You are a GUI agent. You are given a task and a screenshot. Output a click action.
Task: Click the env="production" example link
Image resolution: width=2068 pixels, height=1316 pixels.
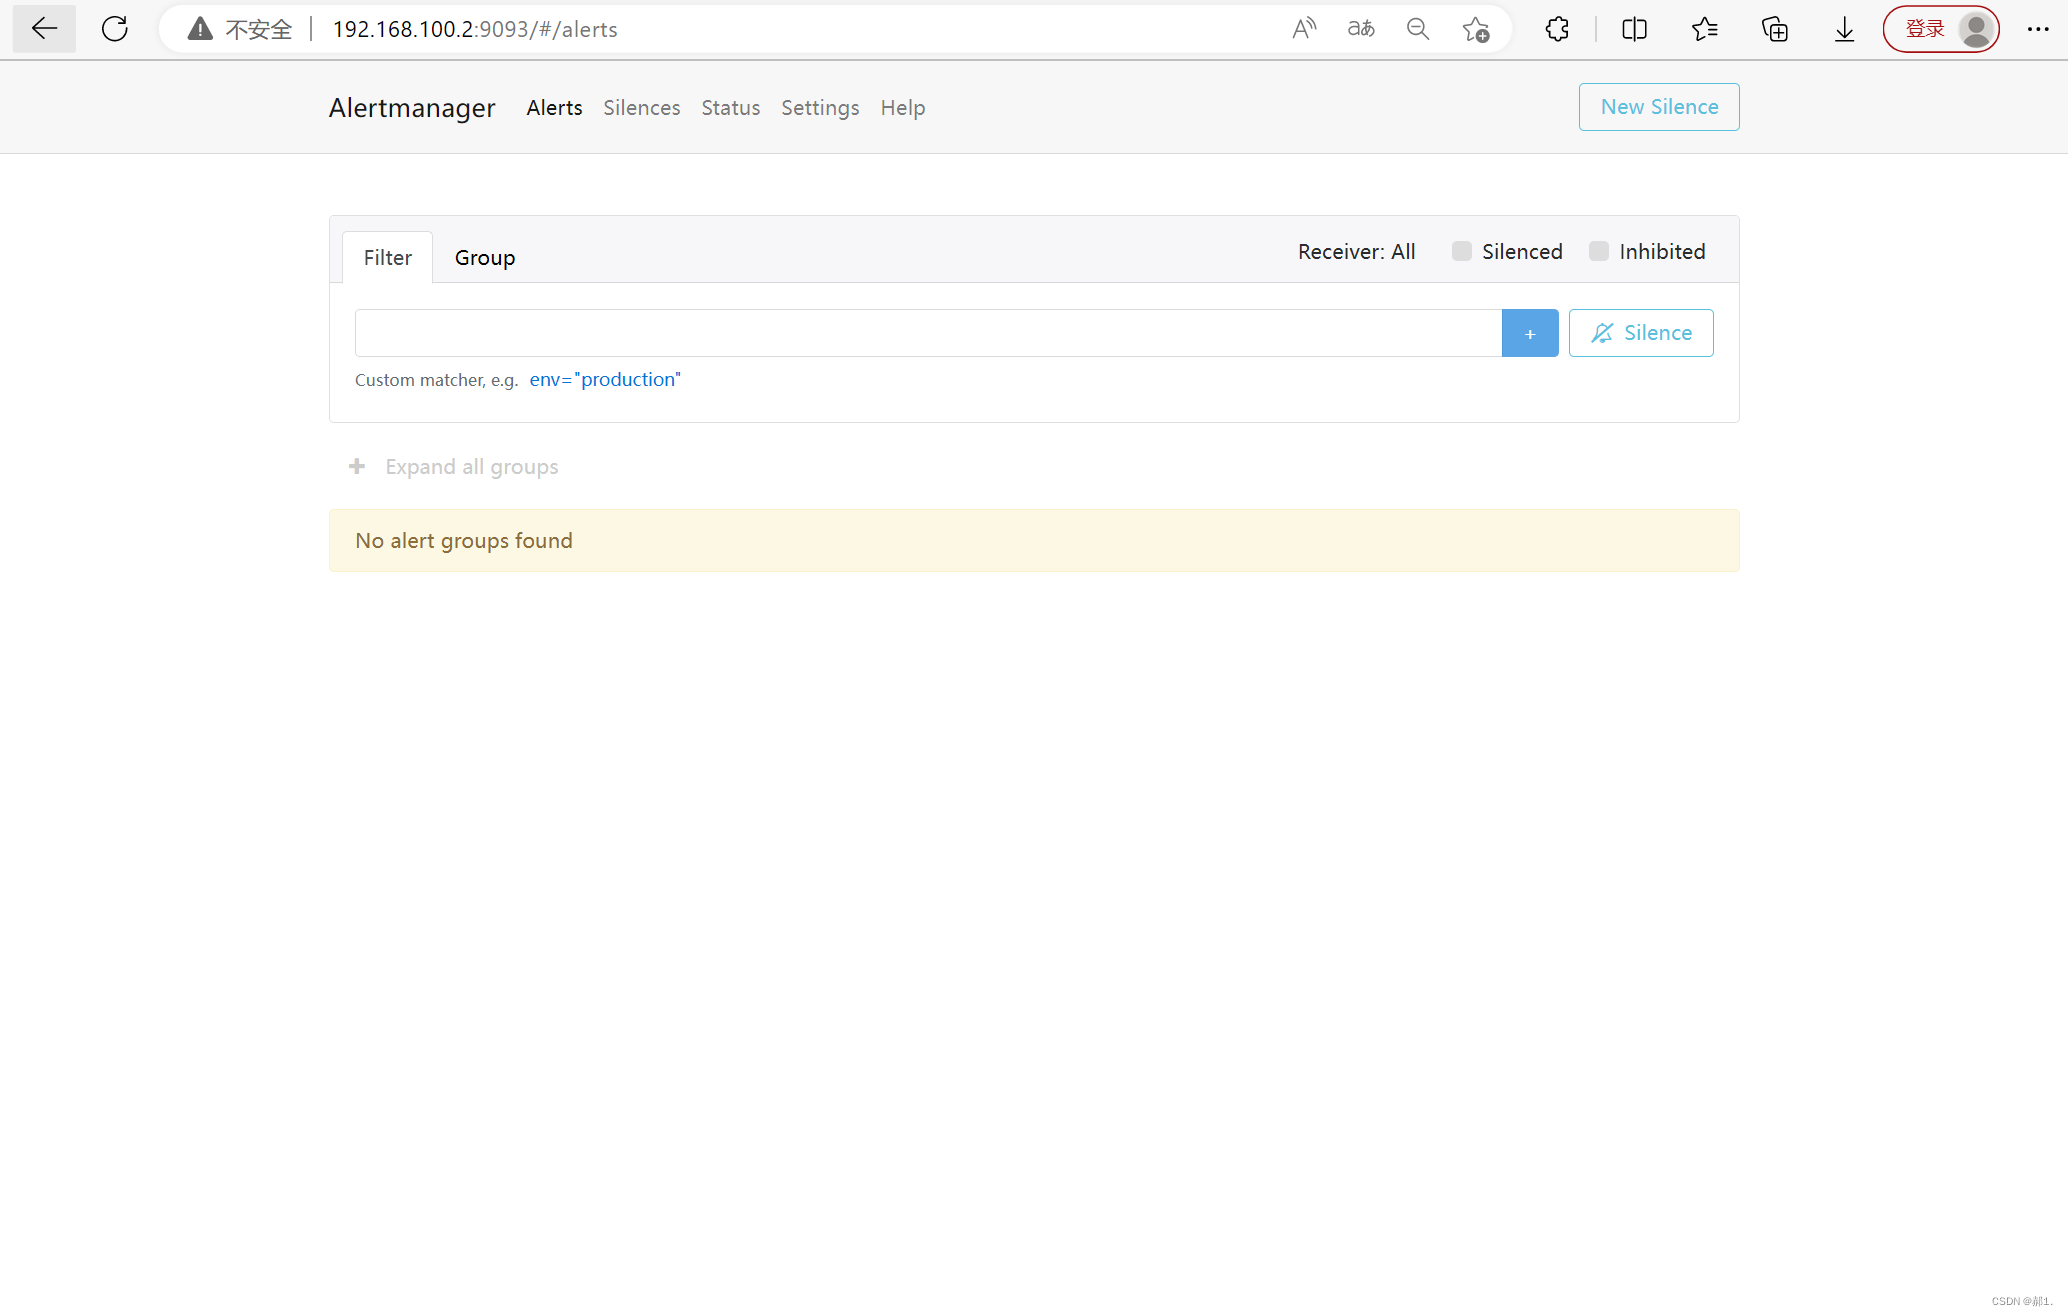click(x=604, y=379)
